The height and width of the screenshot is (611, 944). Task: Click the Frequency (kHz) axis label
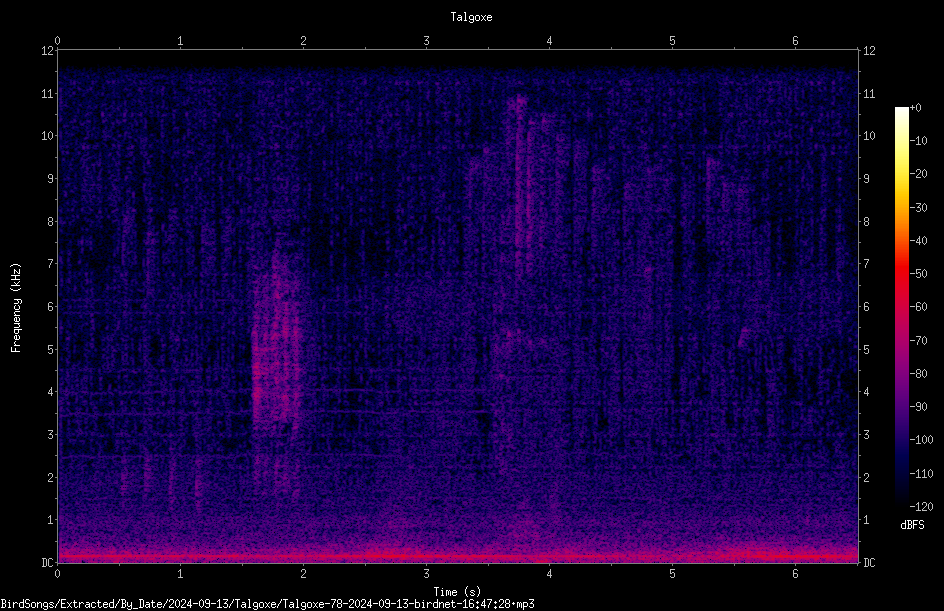(16, 308)
